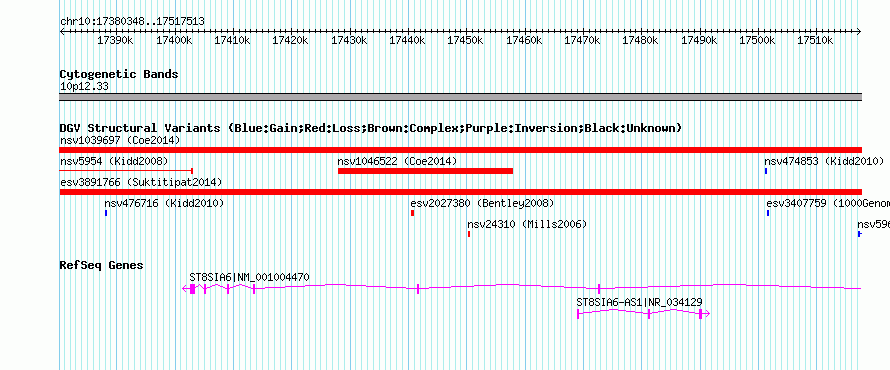Open the esv2027380 (Bentley2008) label
Viewport: 890px width, 370px height.
pyautogui.click(x=482, y=203)
